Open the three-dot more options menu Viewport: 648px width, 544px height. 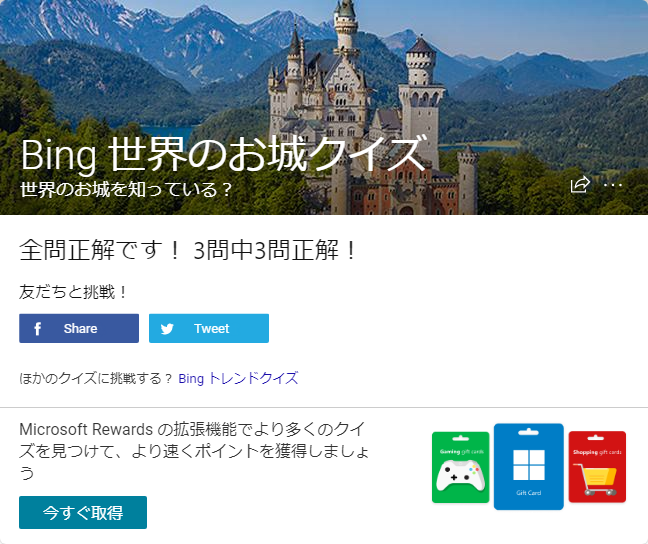(x=612, y=185)
